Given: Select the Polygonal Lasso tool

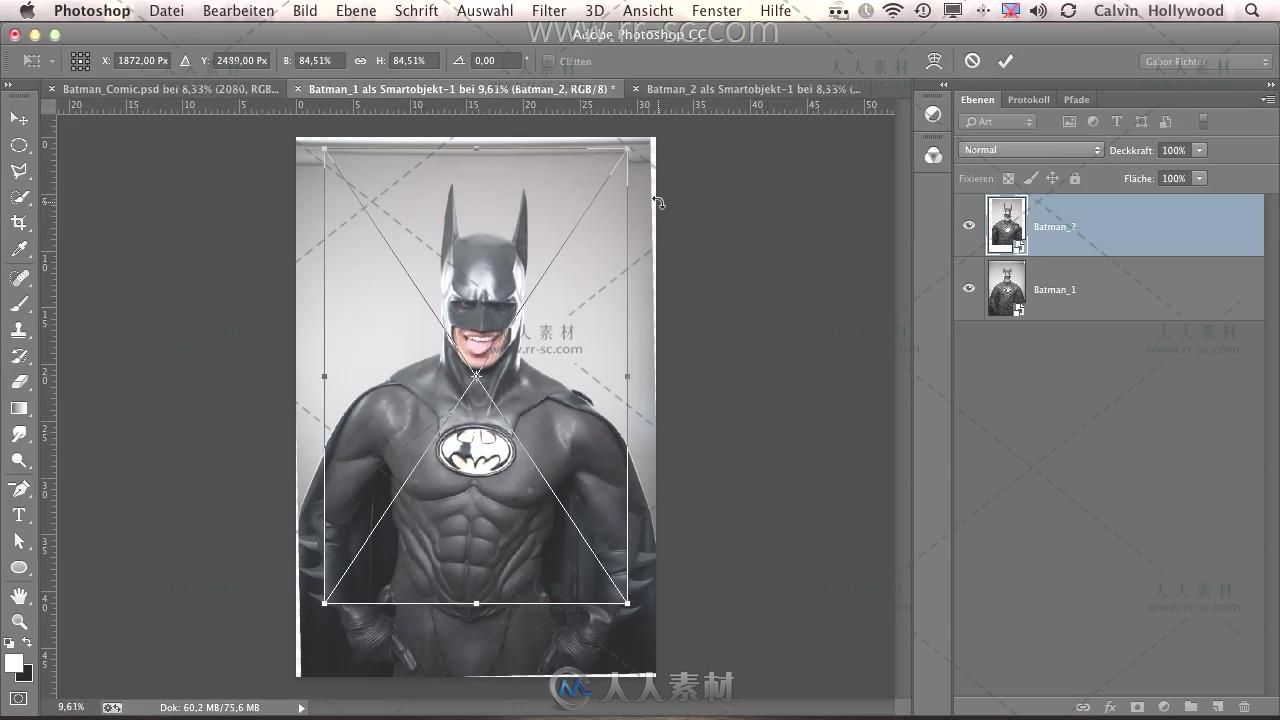Looking at the screenshot, I should (x=19, y=171).
